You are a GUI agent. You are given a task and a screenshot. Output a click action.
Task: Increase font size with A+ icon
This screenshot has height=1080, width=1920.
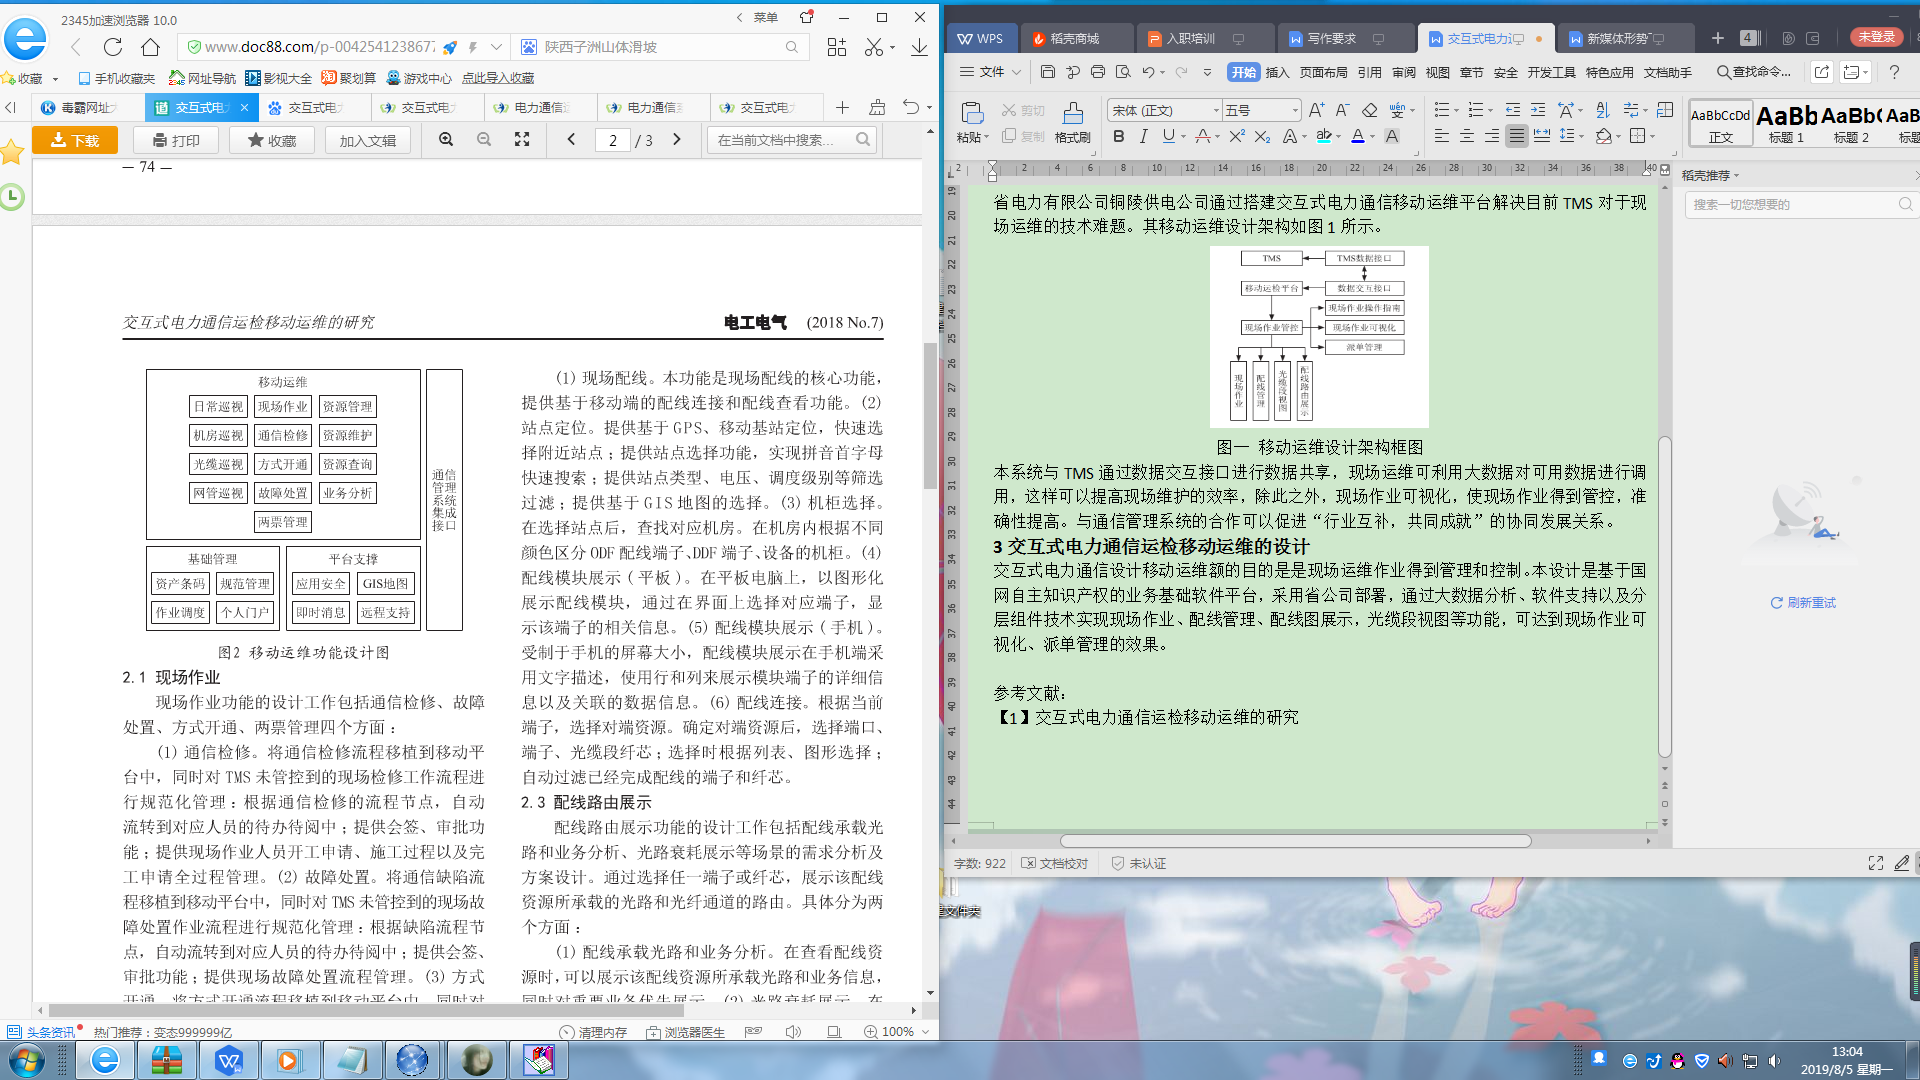click(x=1316, y=110)
